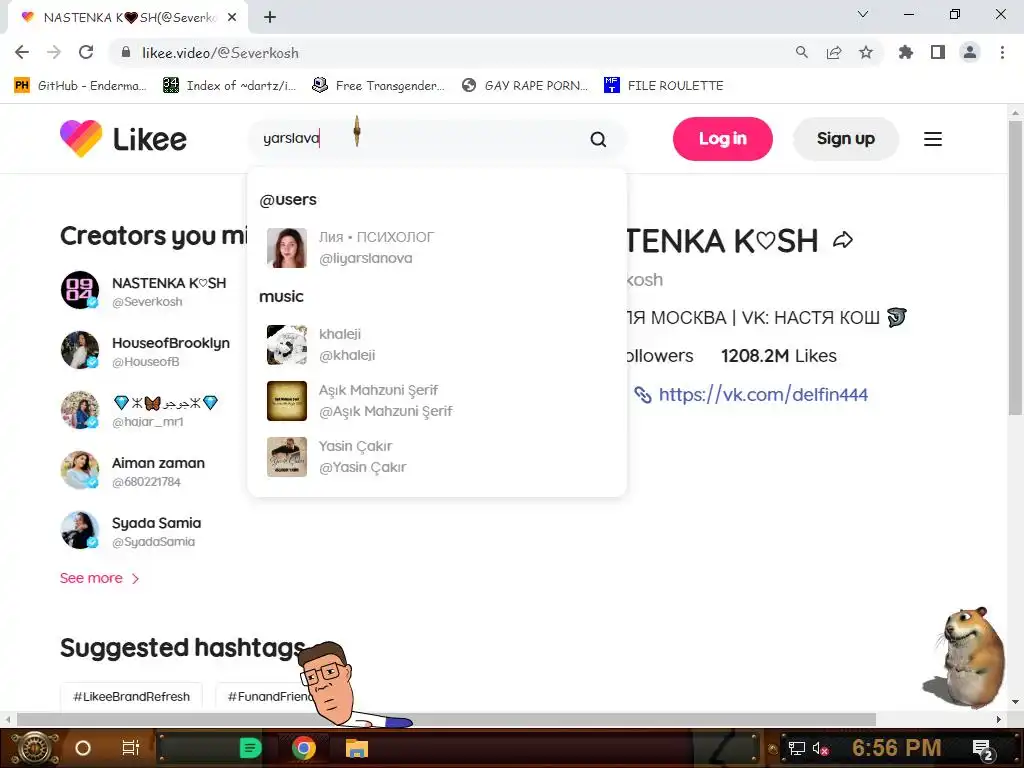Screen dimensions: 1024x768
Task: Reload the page
Action: (86, 52)
